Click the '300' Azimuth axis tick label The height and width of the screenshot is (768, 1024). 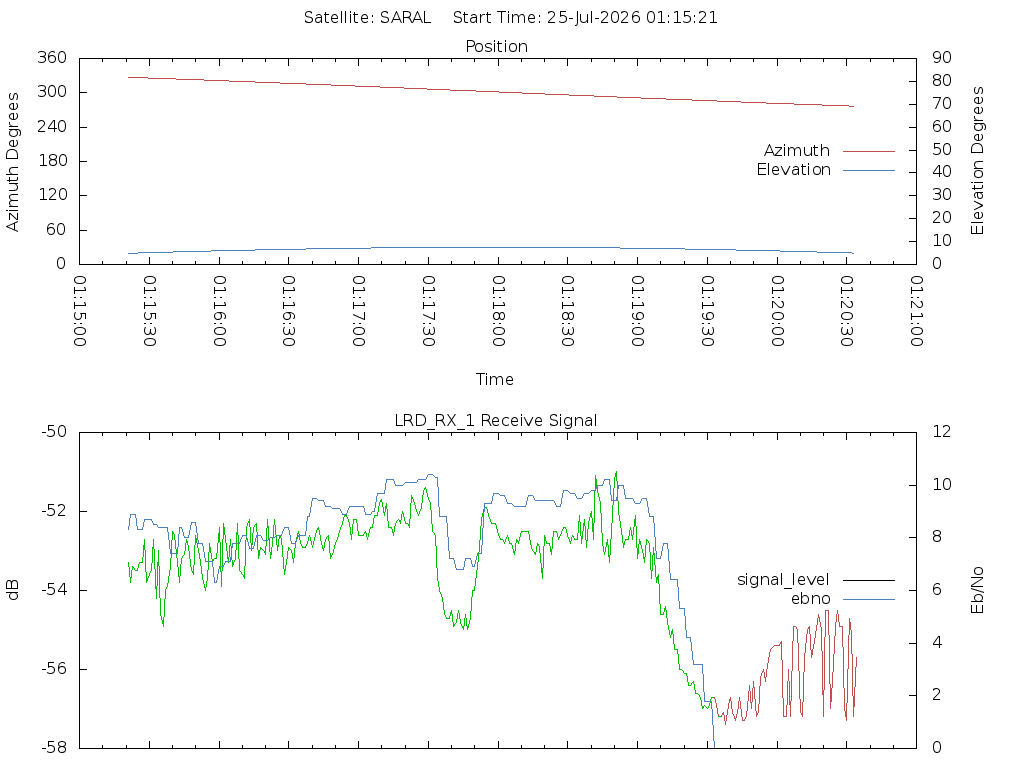coord(52,92)
